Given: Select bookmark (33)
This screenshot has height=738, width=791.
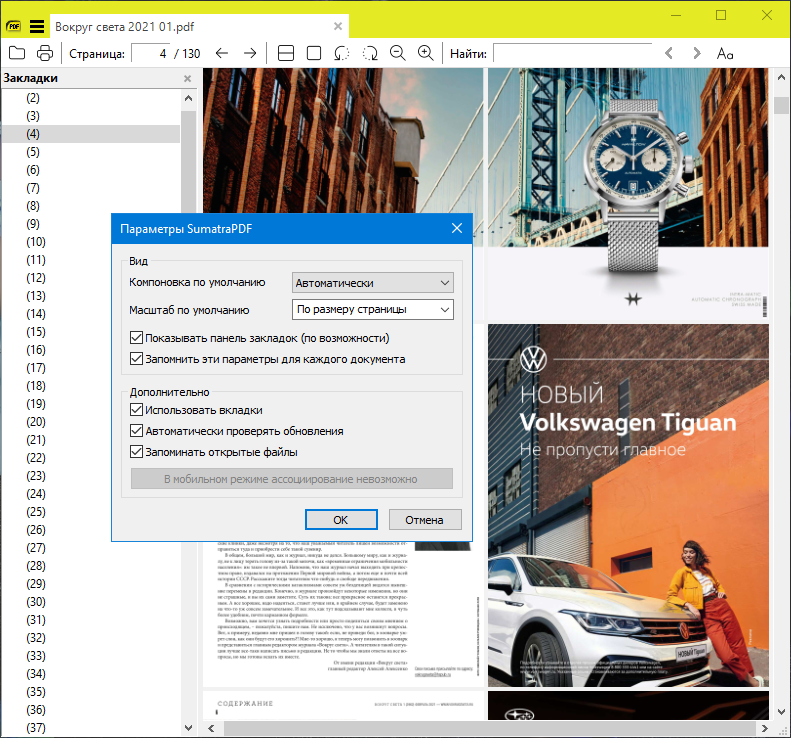Looking at the screenshot, I should click(x=35, y=656).
